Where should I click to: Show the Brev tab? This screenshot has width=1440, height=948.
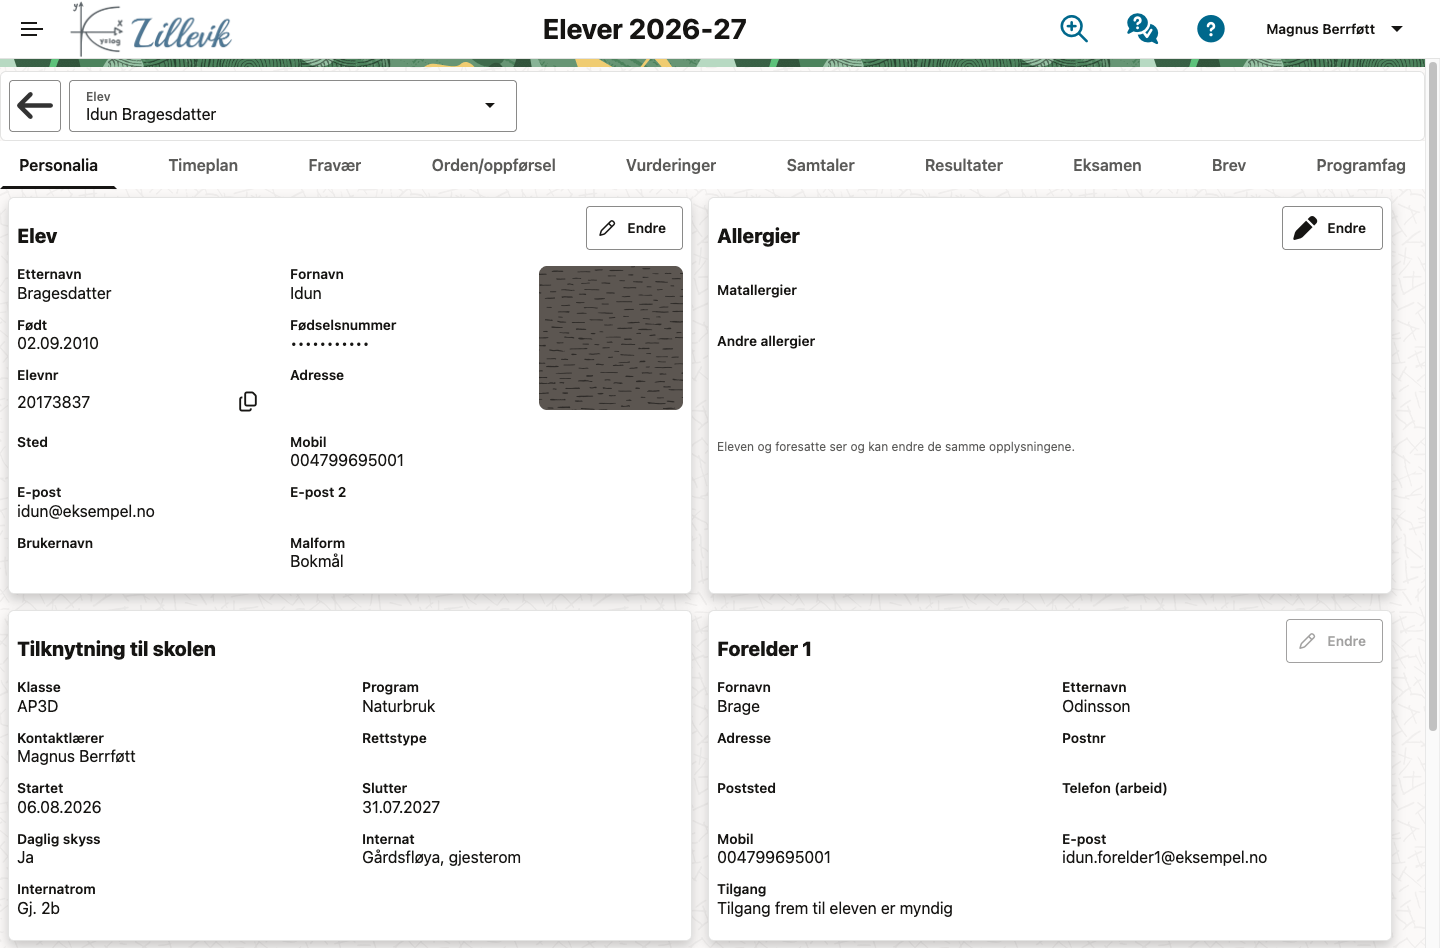click(x=1229, y=166)
